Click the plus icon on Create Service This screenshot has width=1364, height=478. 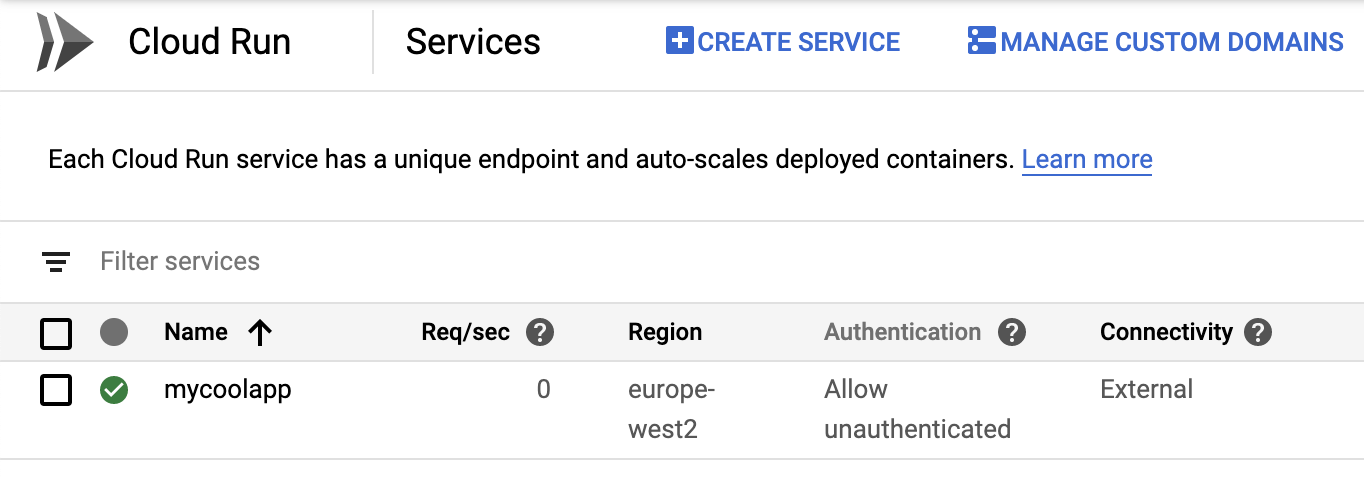[x=679, y=41]
